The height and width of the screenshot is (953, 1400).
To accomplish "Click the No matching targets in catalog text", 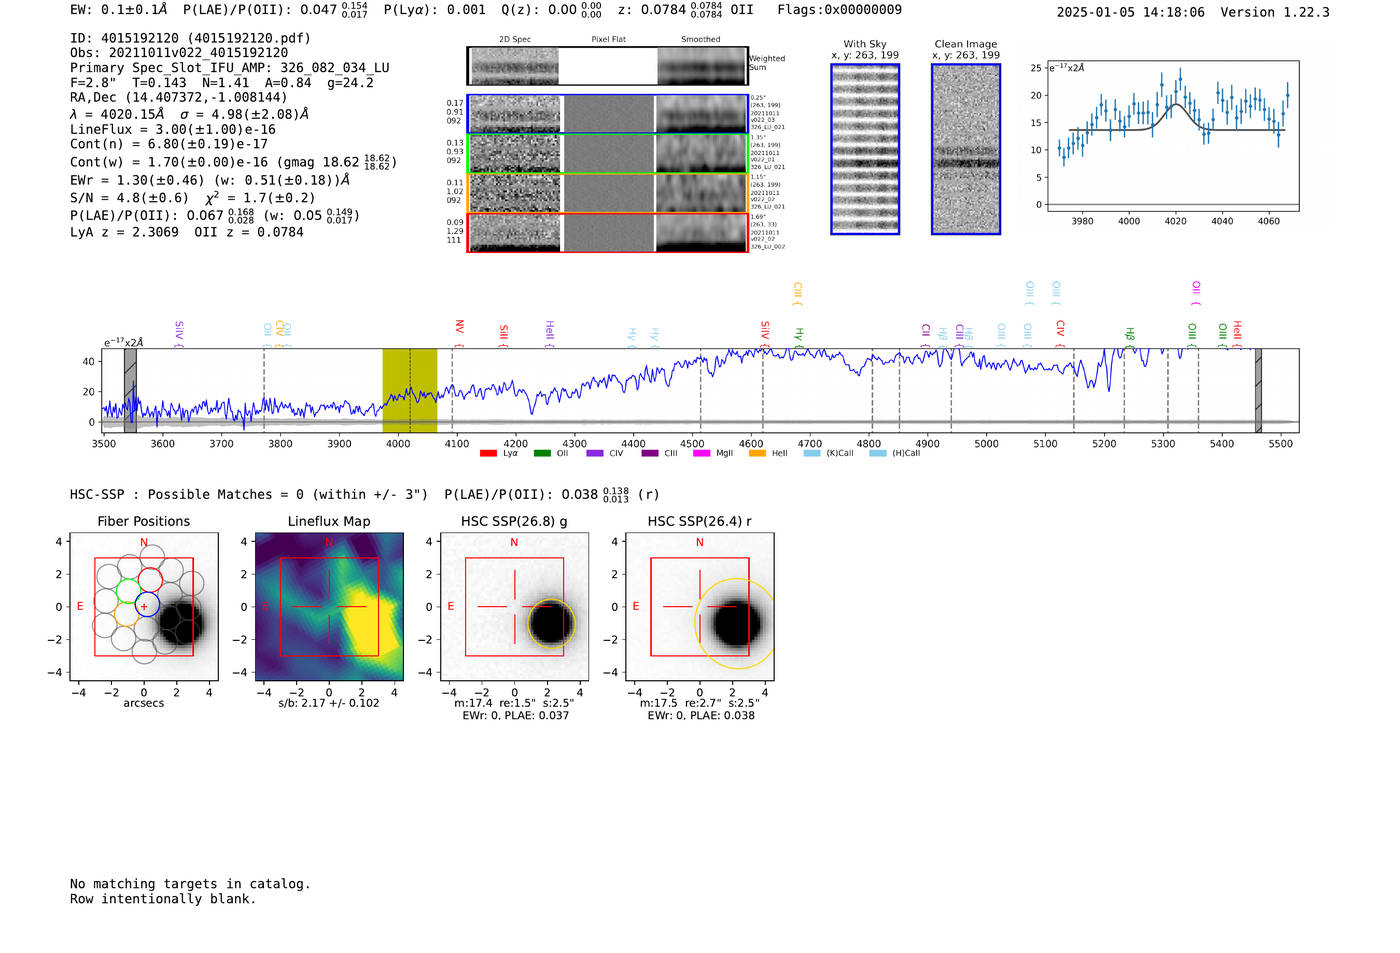I will pos(190,884).
